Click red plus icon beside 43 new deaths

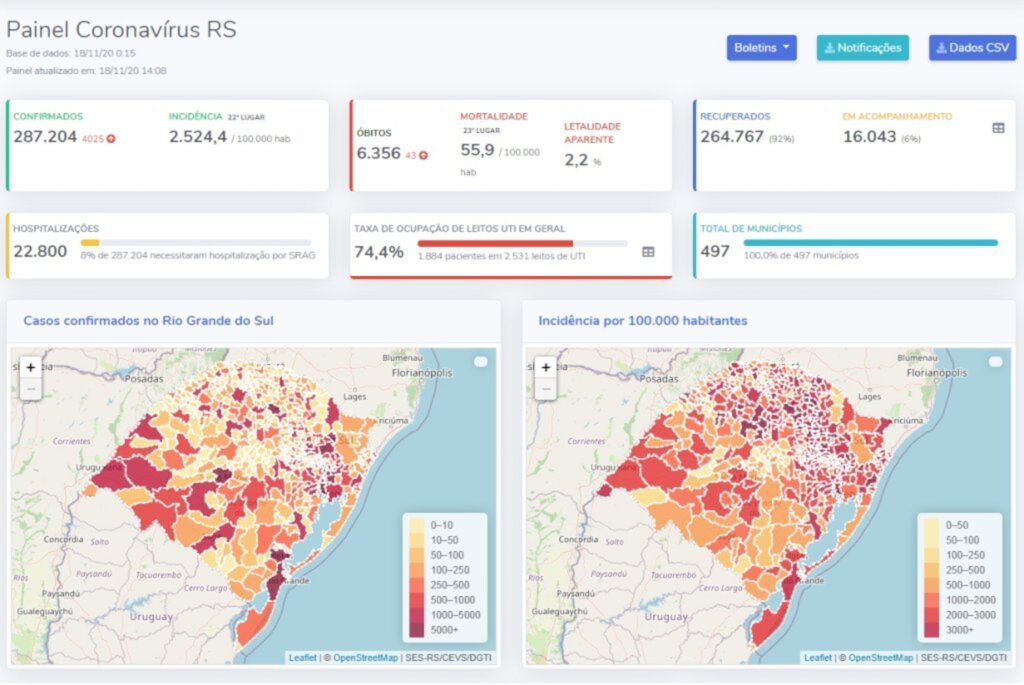click(x=424, y=155)
